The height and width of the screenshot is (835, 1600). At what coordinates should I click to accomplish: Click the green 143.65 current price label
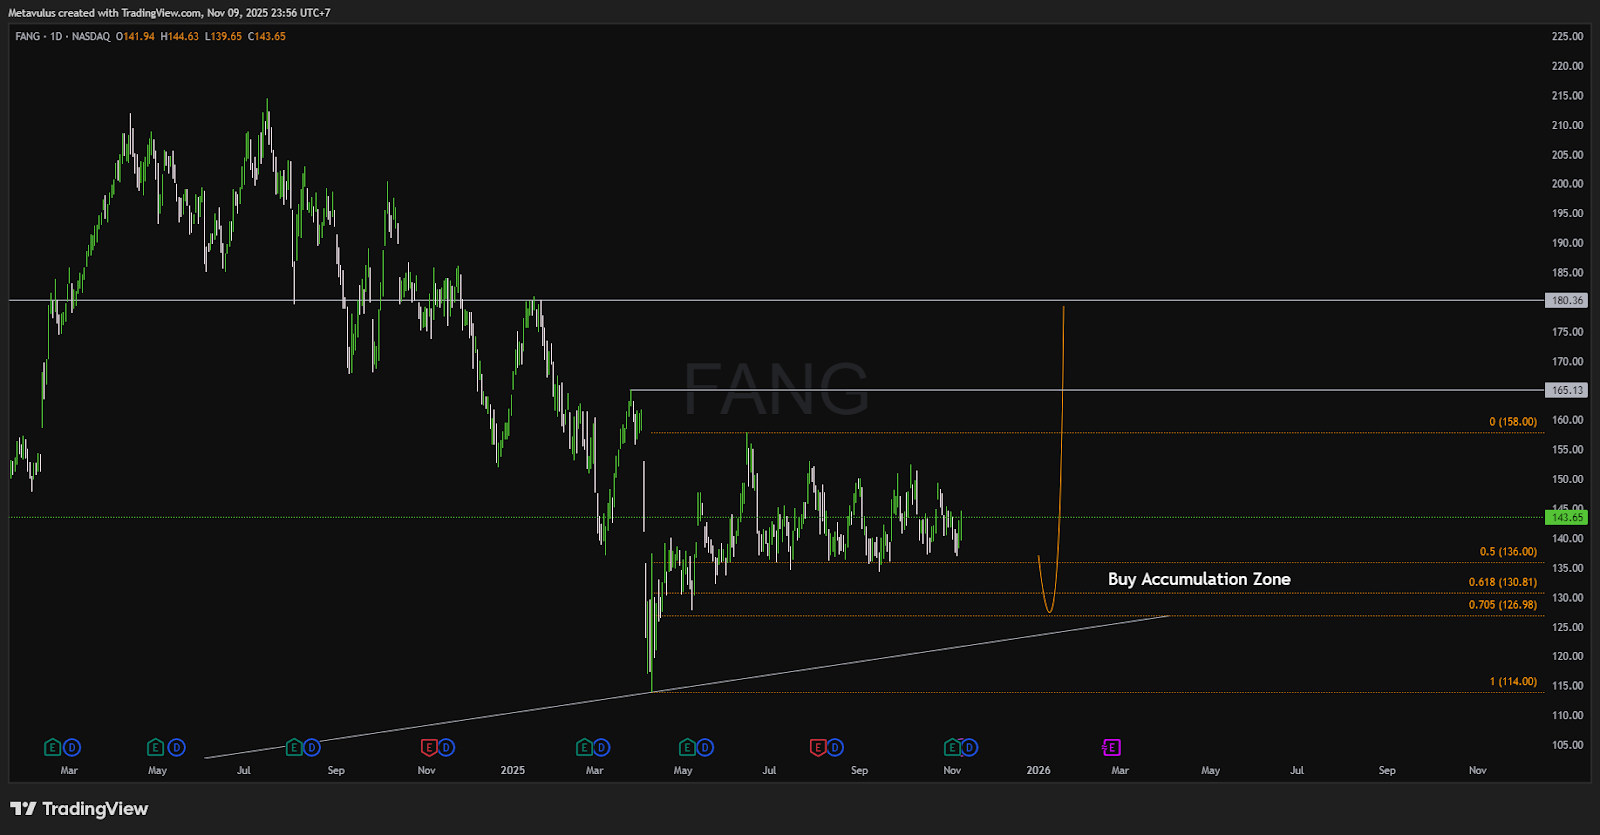coord(1566,517)
